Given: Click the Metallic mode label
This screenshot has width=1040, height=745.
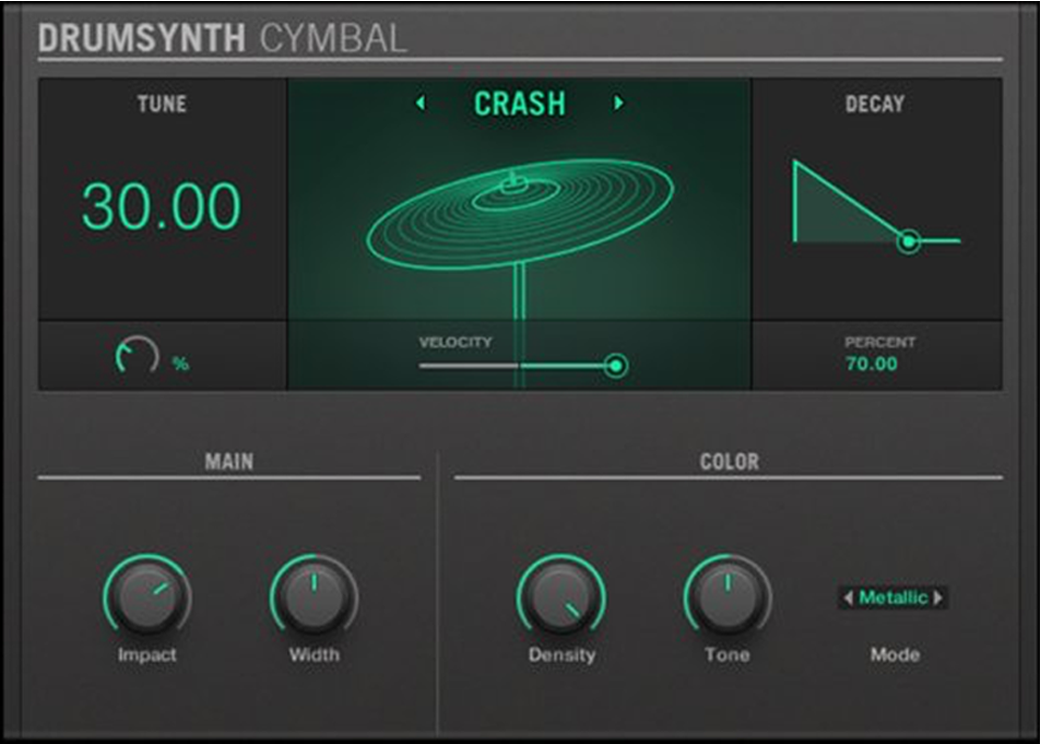Looking at the screenshot, I should pos(893,598).
